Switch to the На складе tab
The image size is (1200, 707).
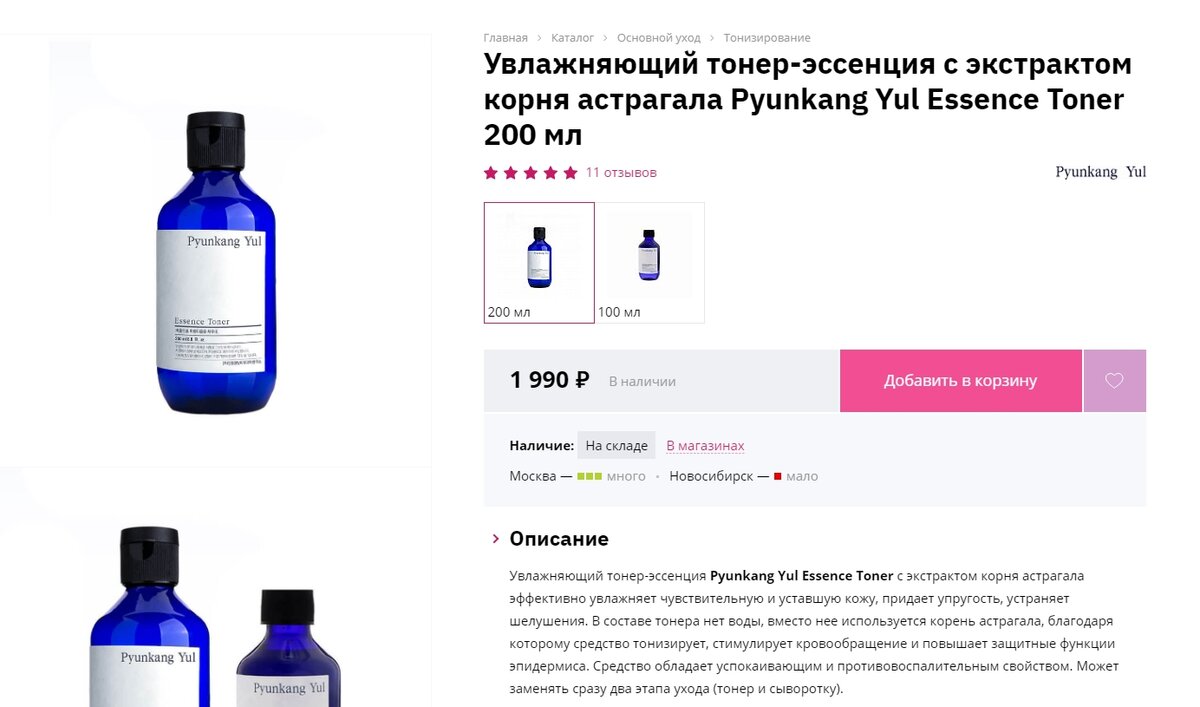click(x=617, y=446)
